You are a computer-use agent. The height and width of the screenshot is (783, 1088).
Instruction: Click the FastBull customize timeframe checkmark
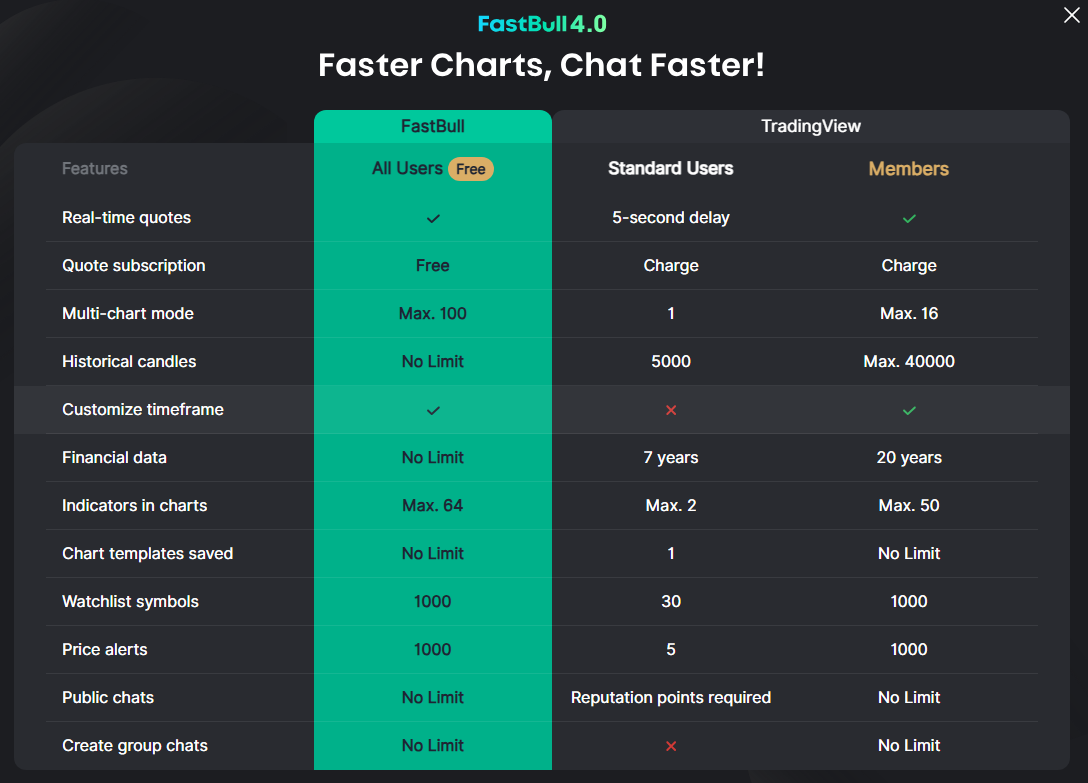pos(432,409)
